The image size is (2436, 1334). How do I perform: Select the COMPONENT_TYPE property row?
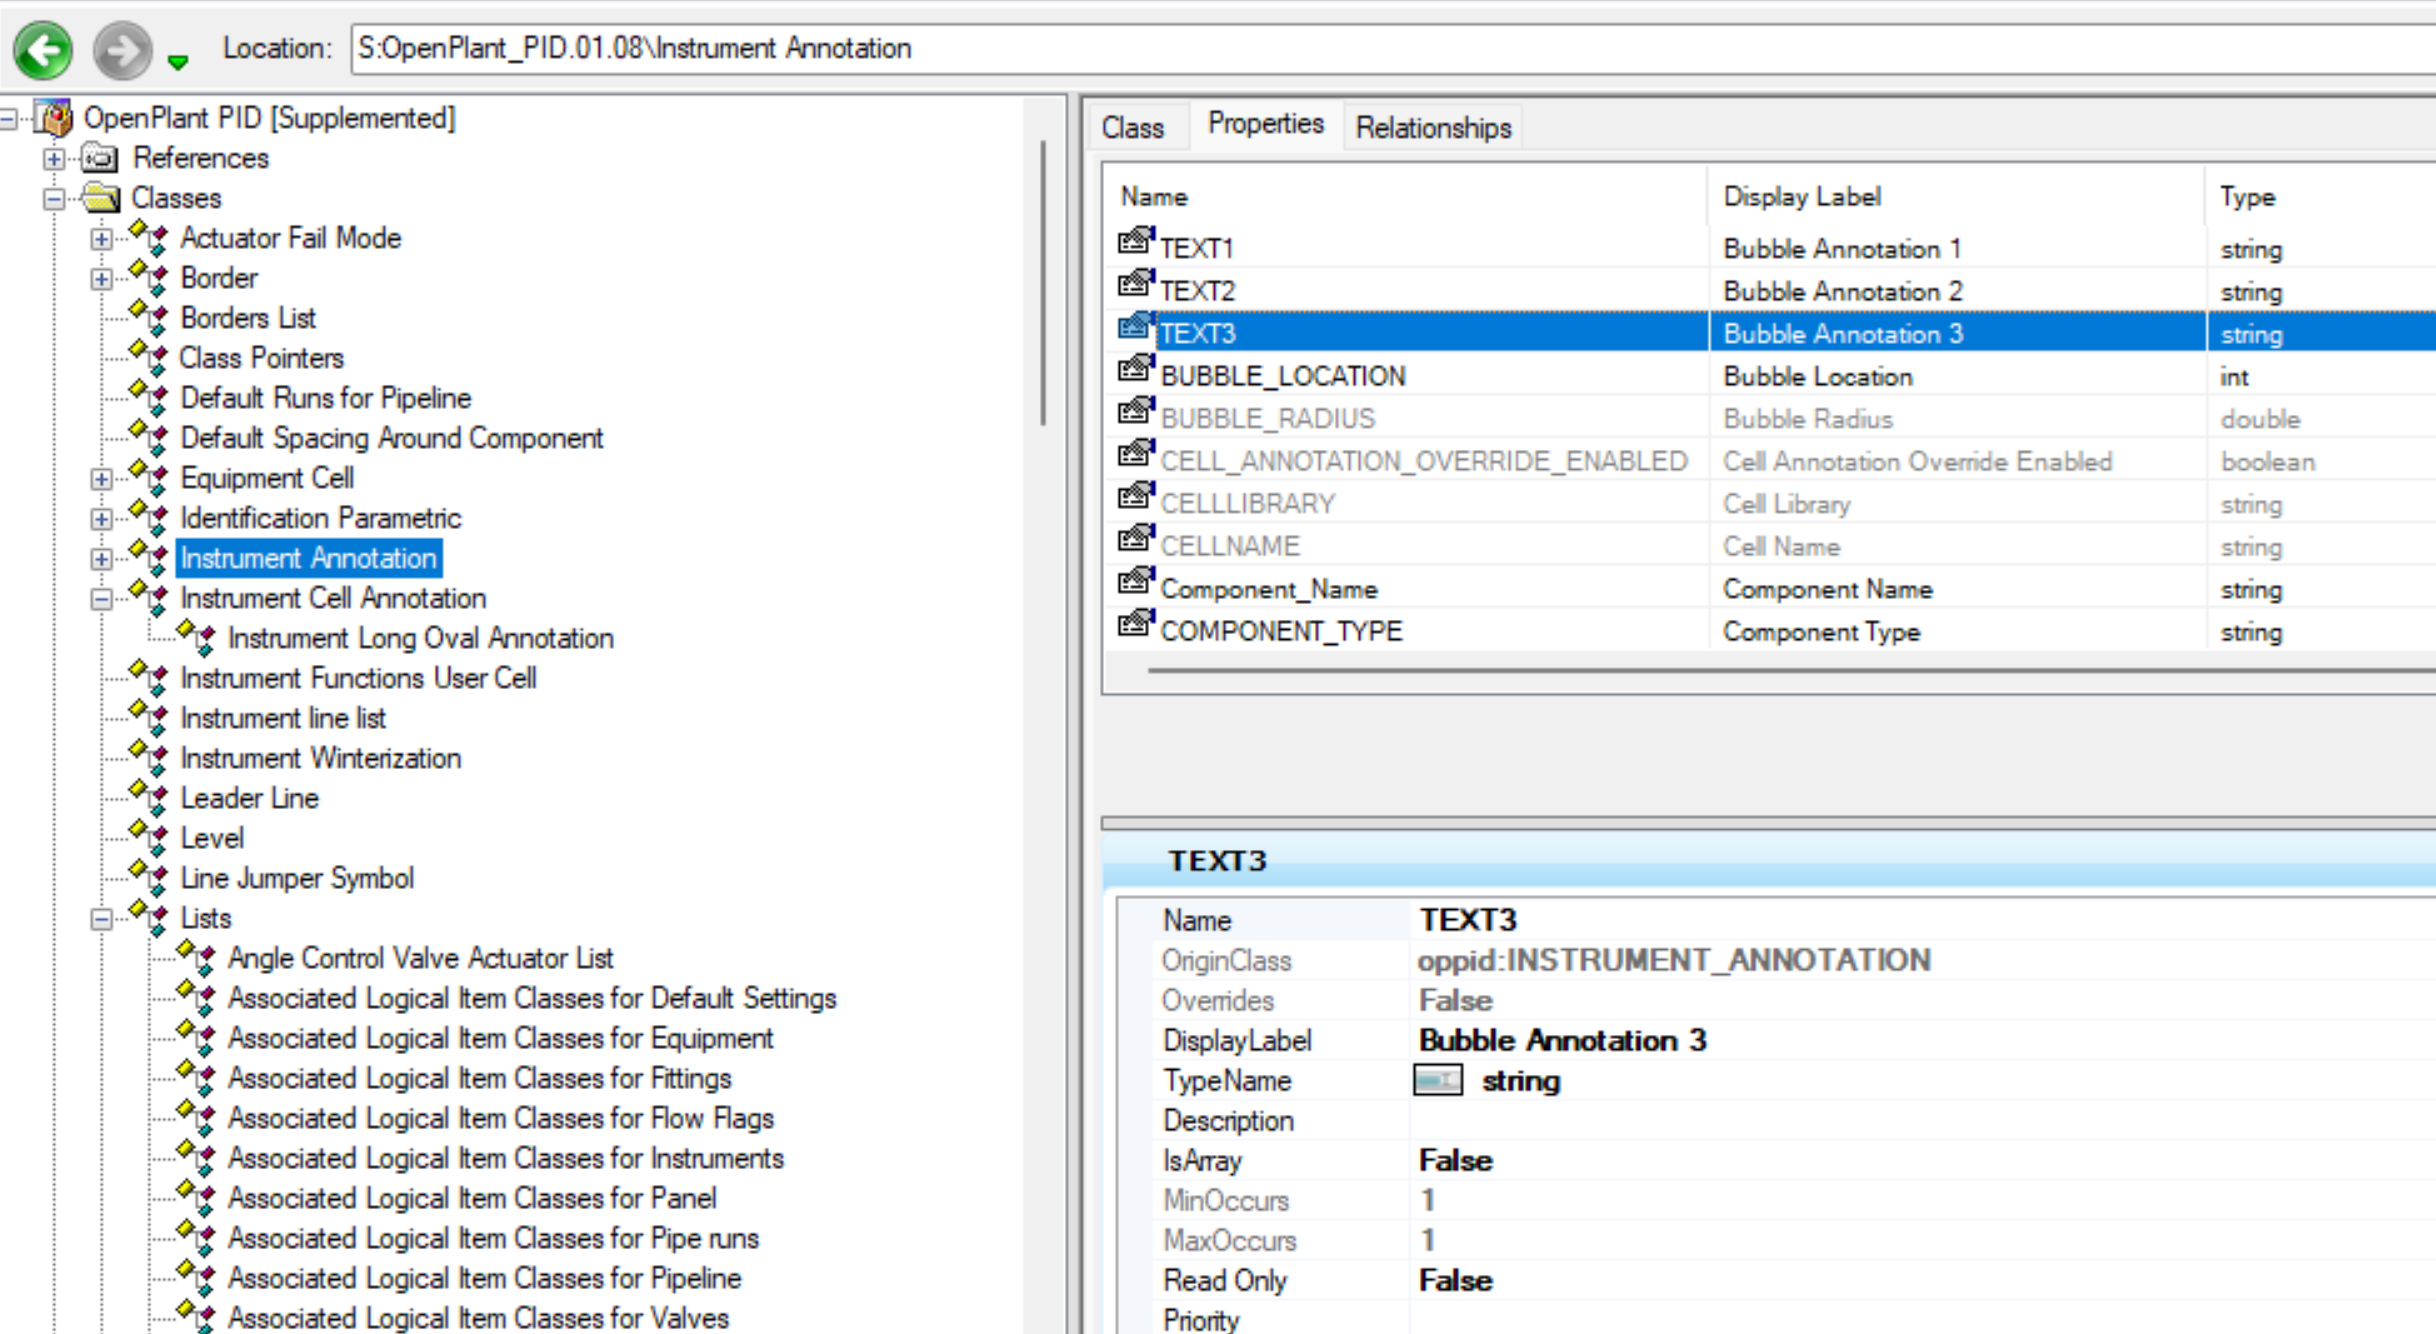click(x=1280, y=631)
